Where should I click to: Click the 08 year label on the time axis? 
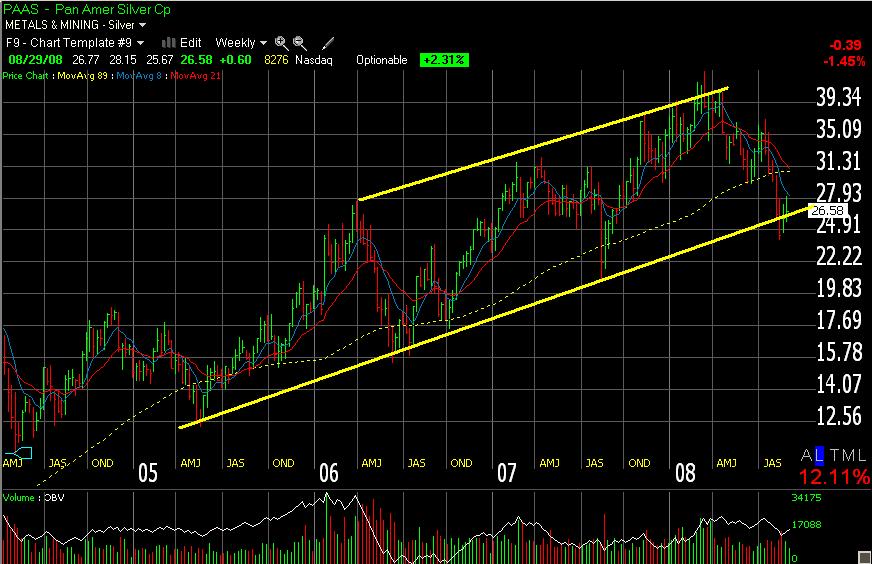[685, 473]
